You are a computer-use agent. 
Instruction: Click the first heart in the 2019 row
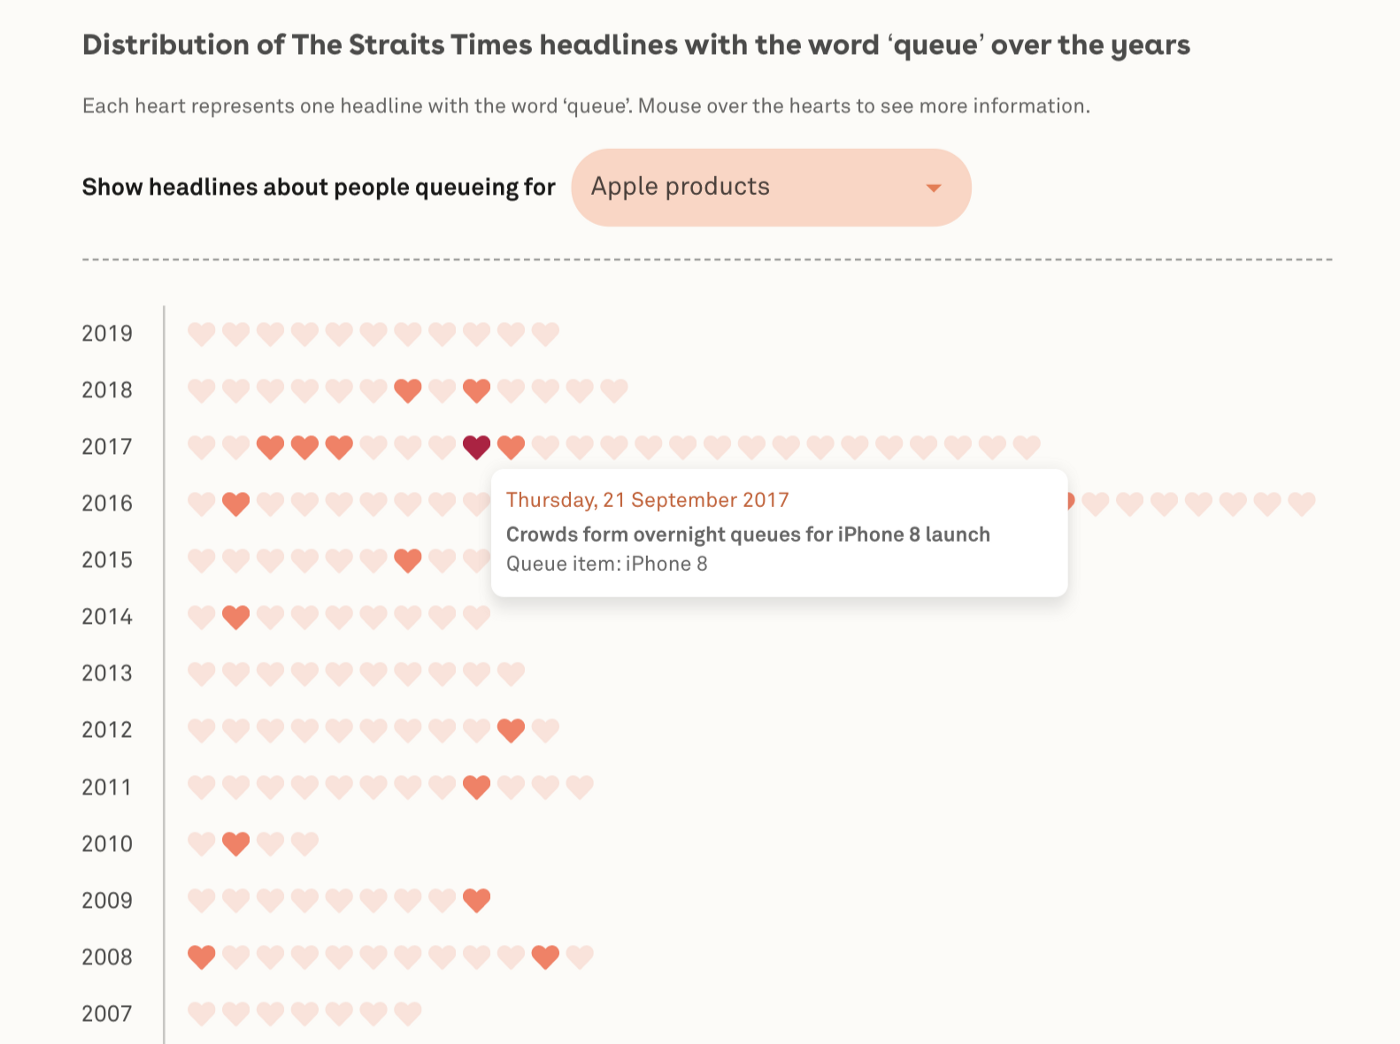(x=202, y=333)
